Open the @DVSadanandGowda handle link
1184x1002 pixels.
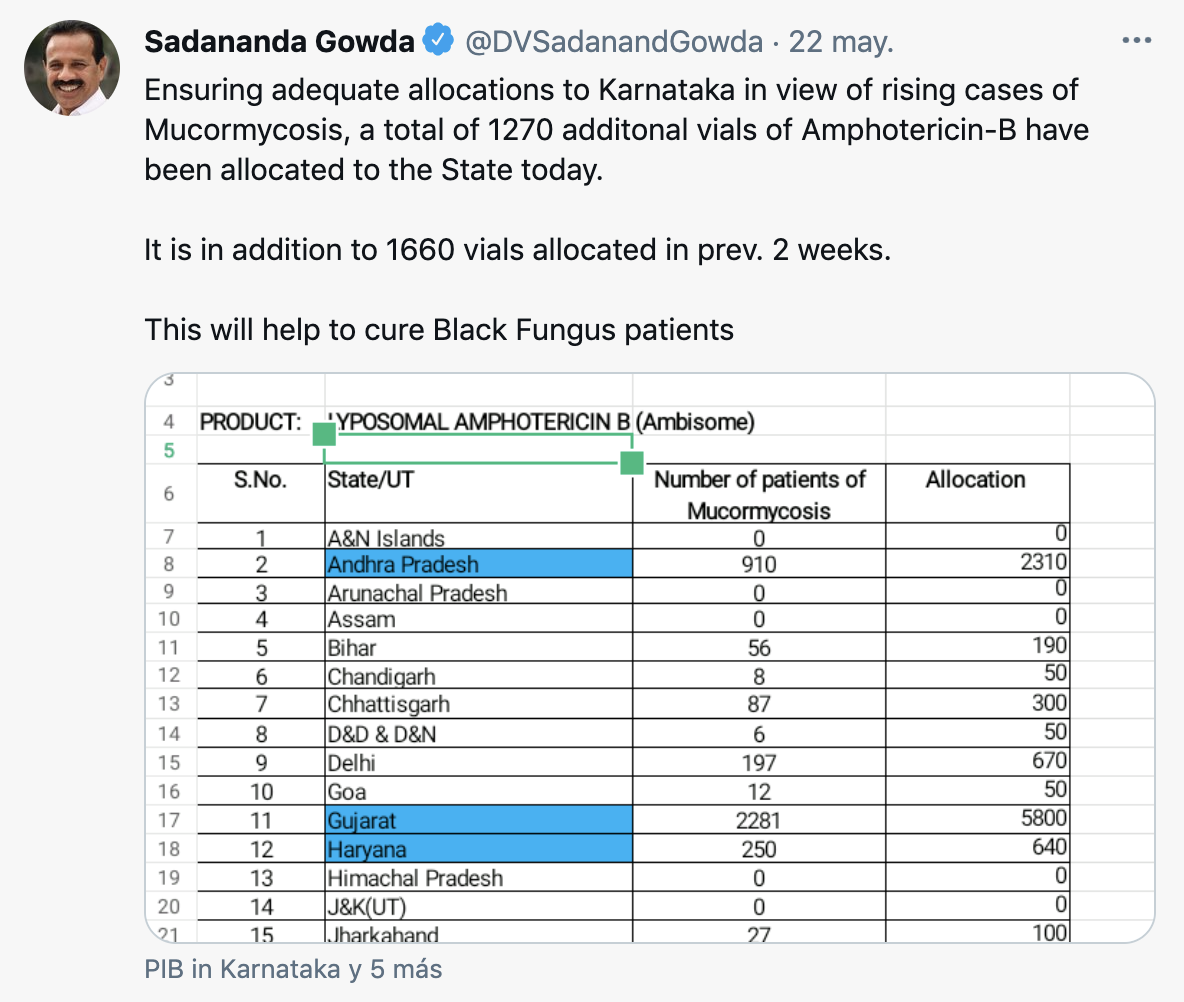tap(612, 41)
